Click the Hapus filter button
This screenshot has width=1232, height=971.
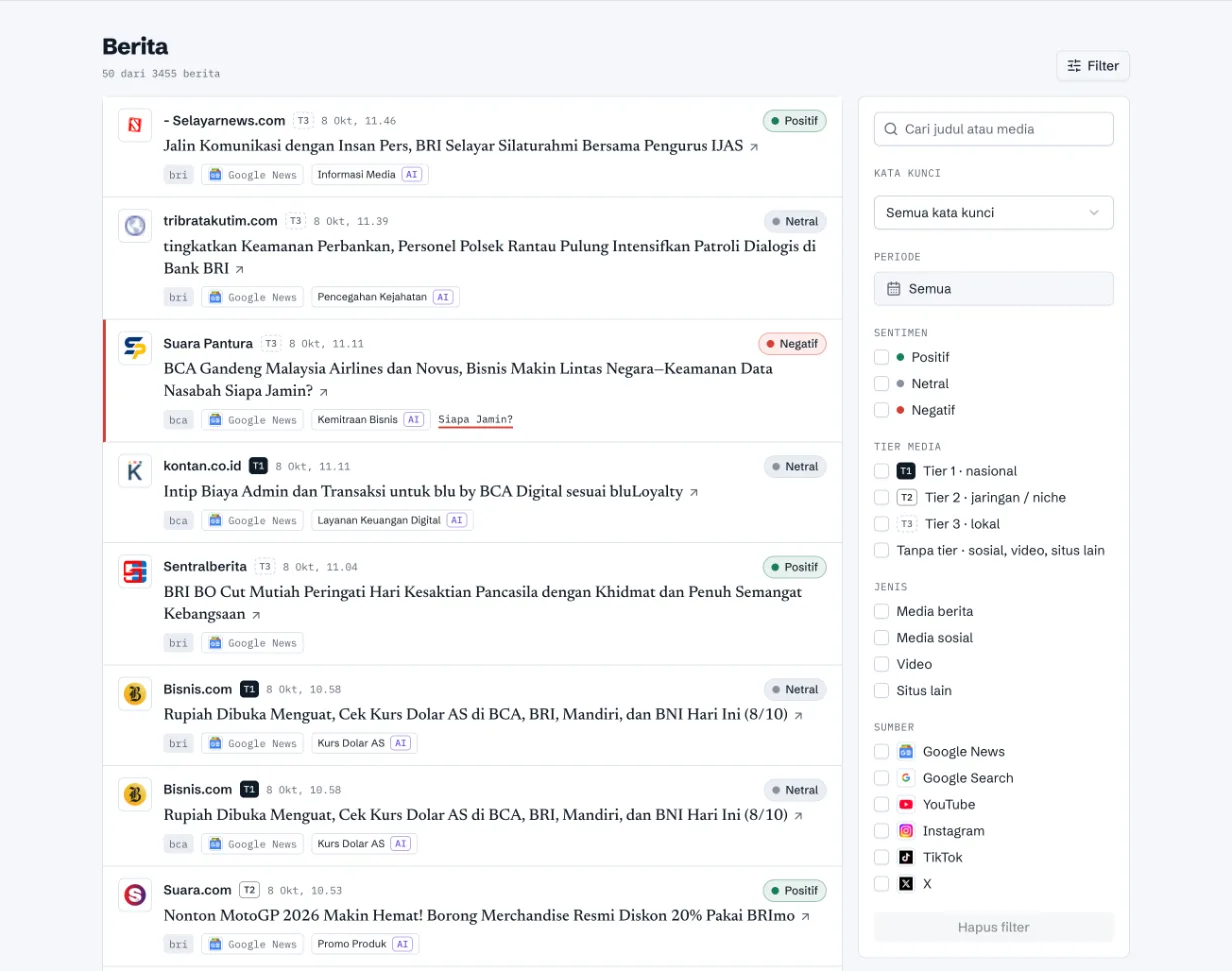coord(993,927)
